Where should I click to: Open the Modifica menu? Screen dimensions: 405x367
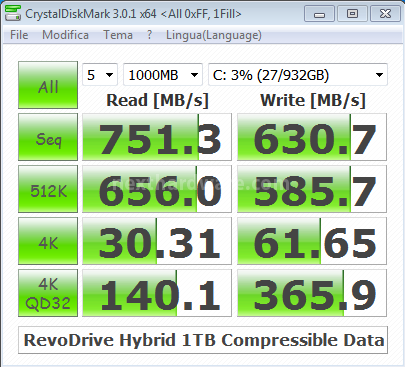tap(65, 35)
